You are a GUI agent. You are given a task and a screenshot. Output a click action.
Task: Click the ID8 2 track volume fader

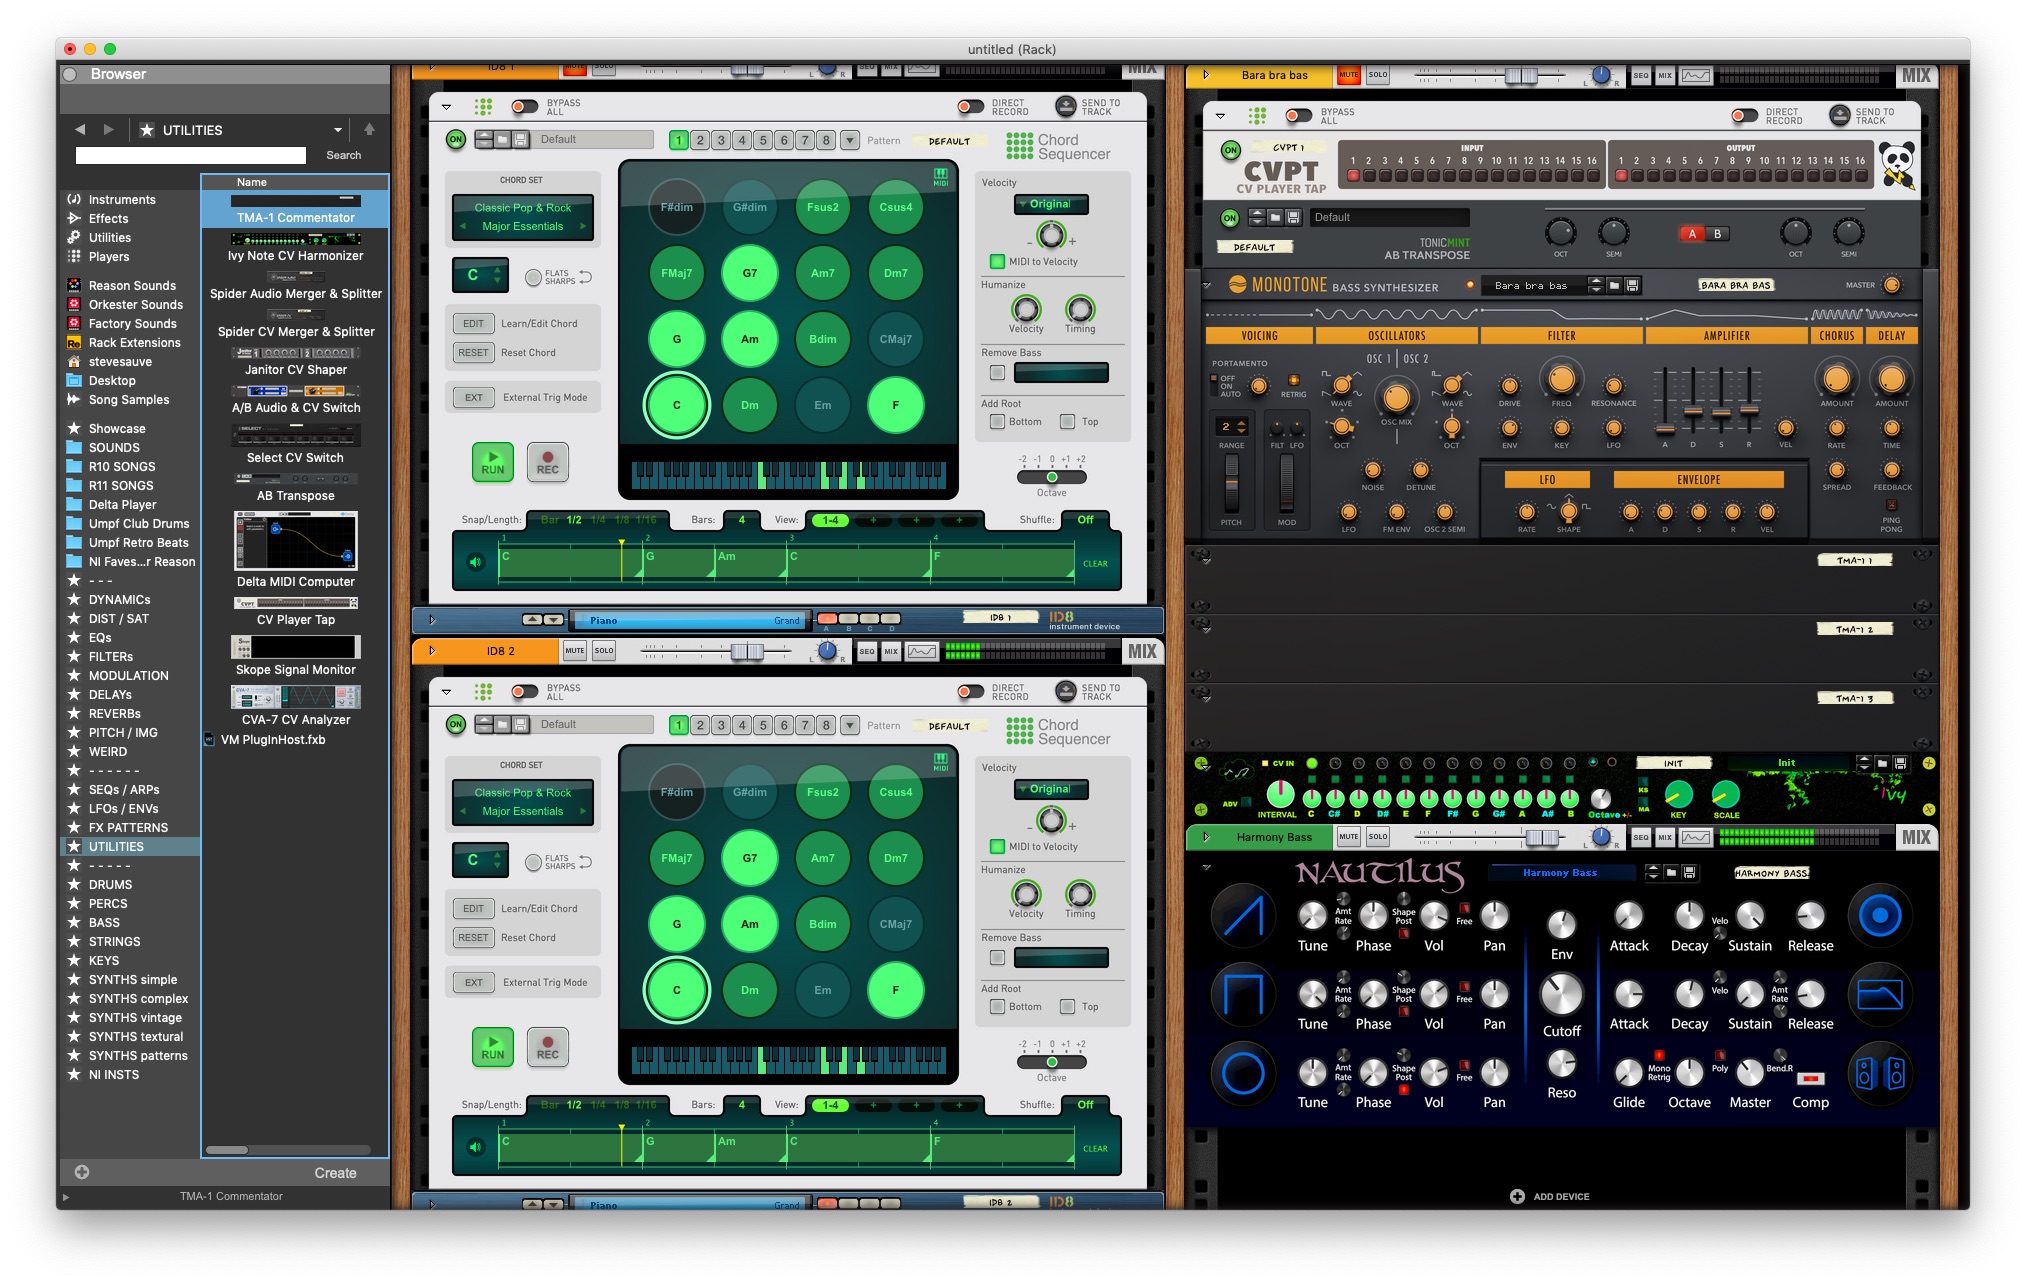[745, 651]
